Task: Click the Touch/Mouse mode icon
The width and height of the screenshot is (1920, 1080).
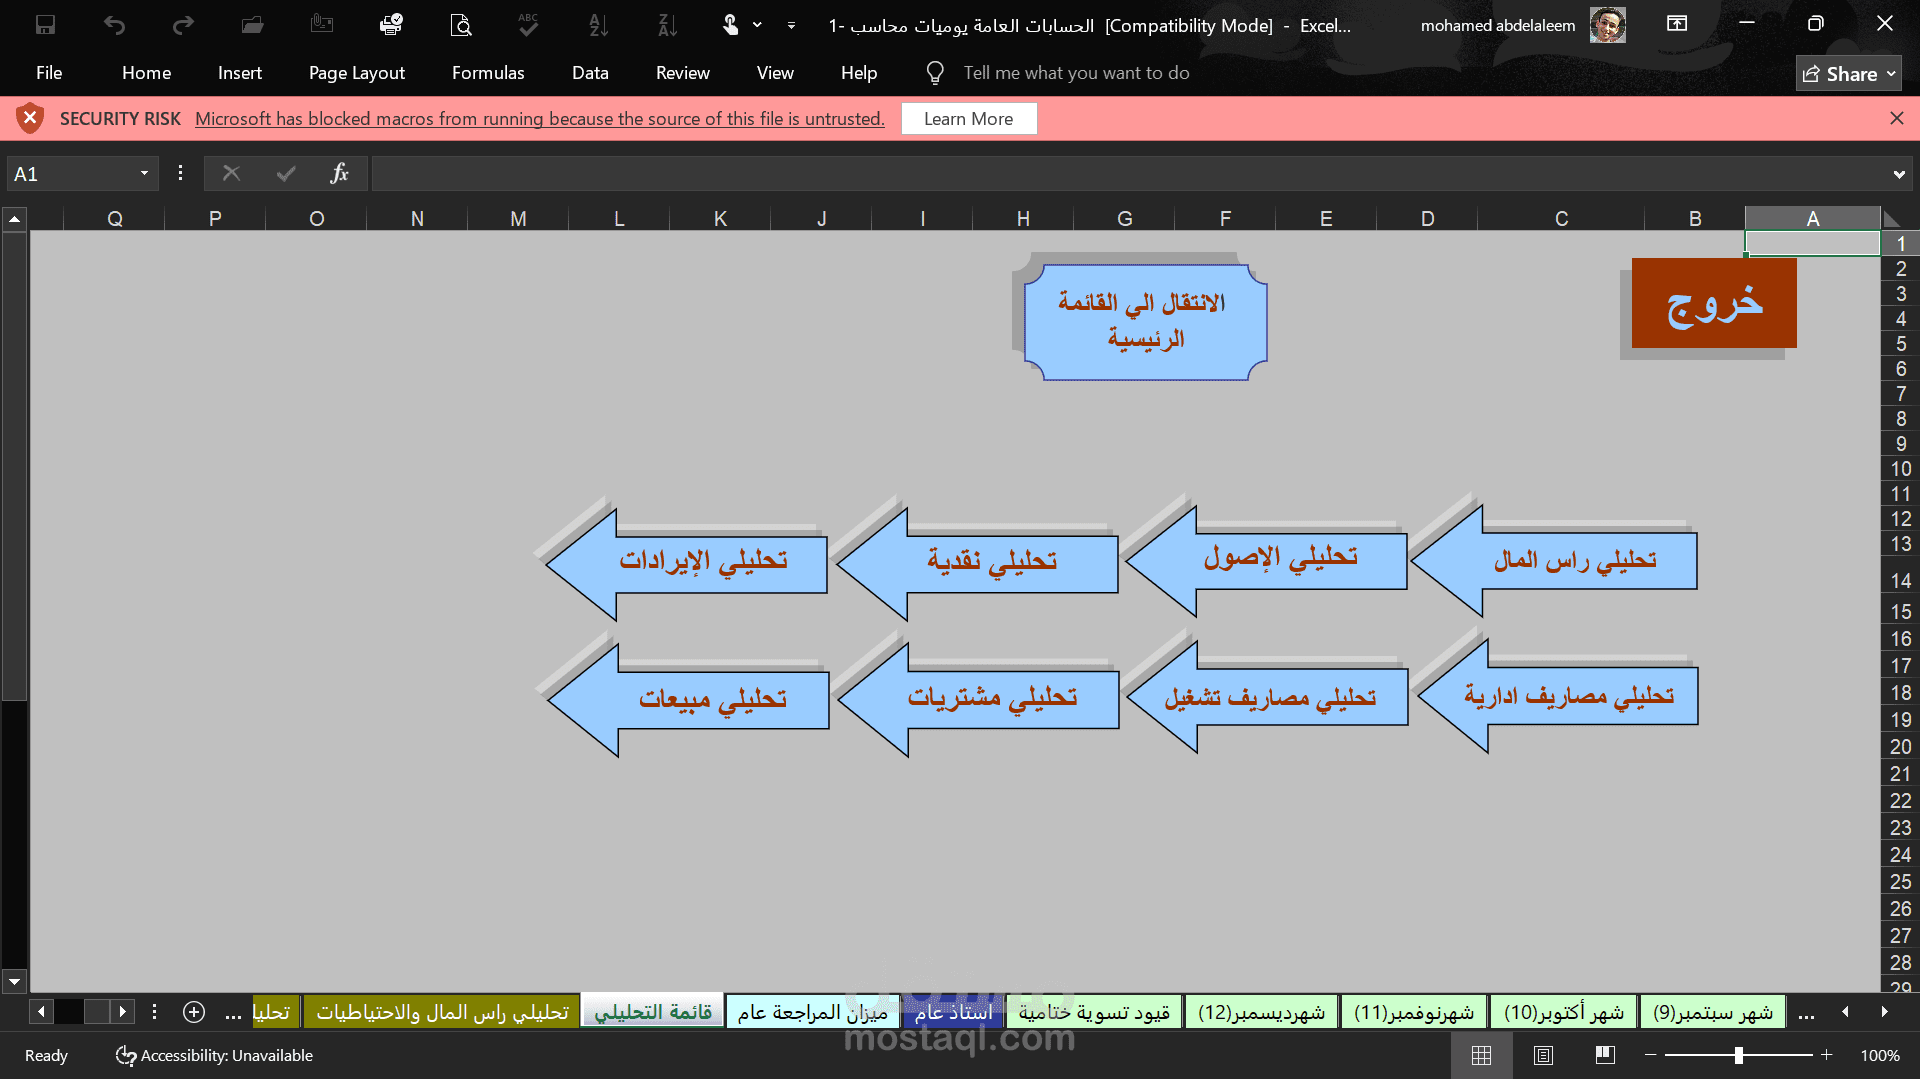Action: click(x=731, y=25)
